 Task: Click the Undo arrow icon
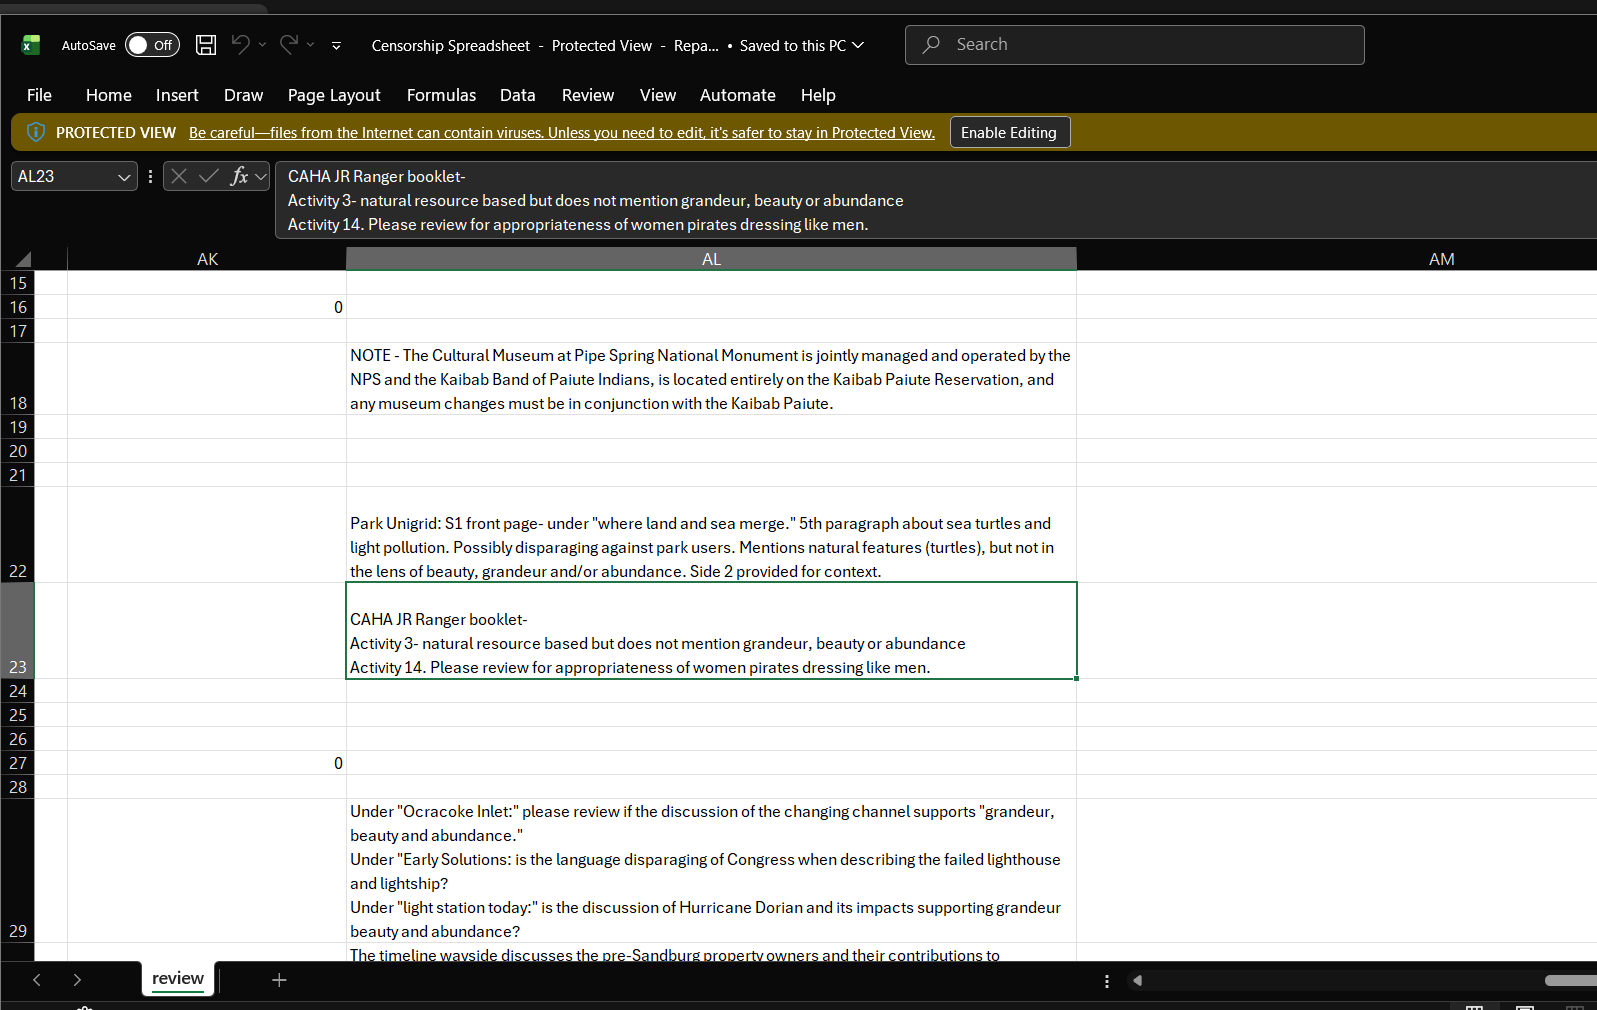pos(241,44)
